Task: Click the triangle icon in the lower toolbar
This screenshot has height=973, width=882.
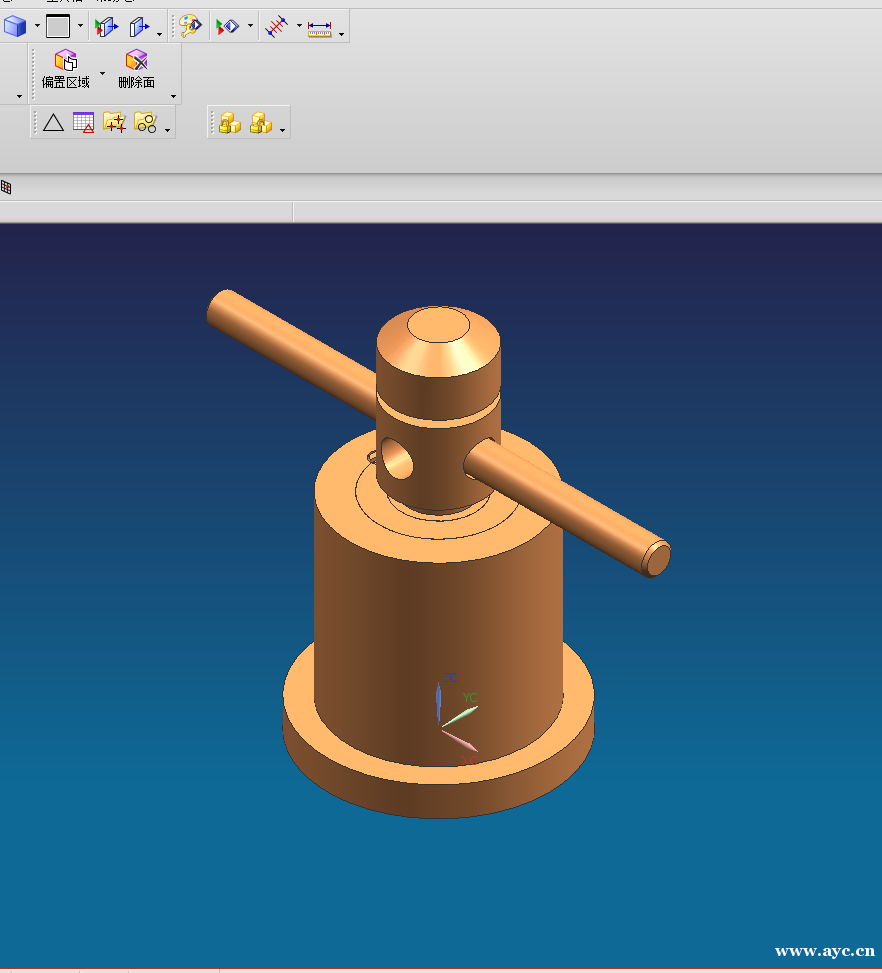Action: click(53, 123)
